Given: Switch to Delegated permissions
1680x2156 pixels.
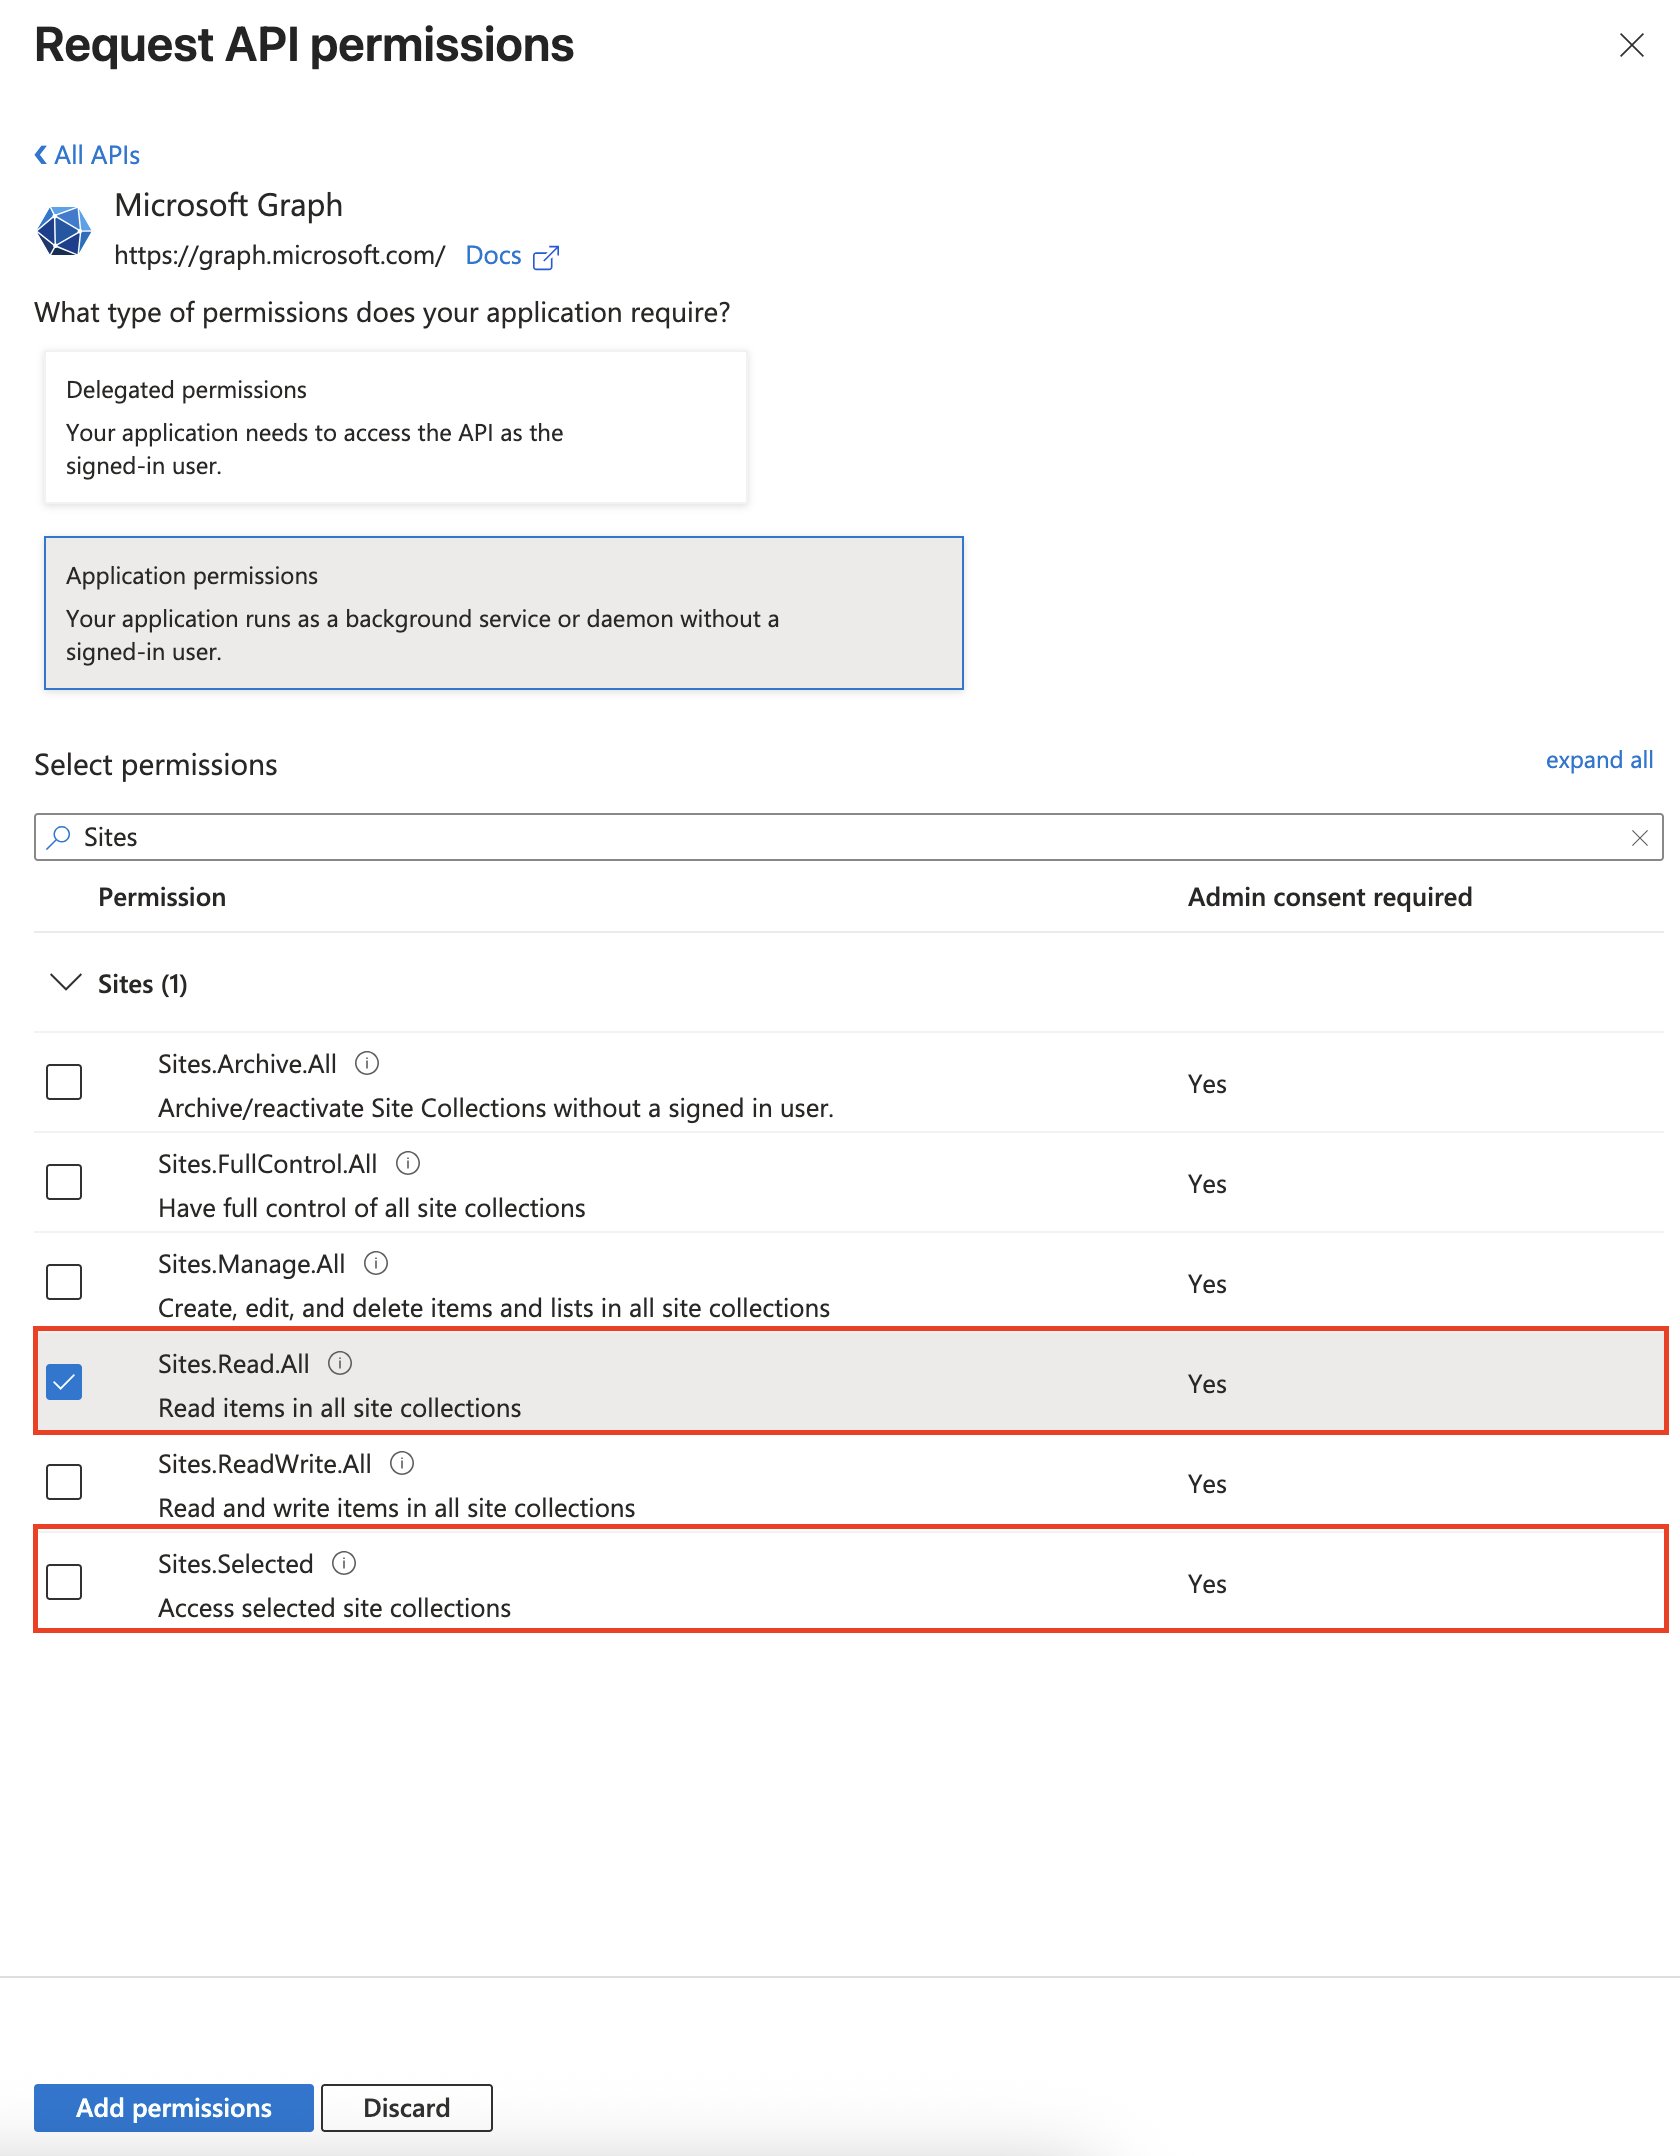Looking at the screenshot, I should pyautogui.click(x=396, y=425).
